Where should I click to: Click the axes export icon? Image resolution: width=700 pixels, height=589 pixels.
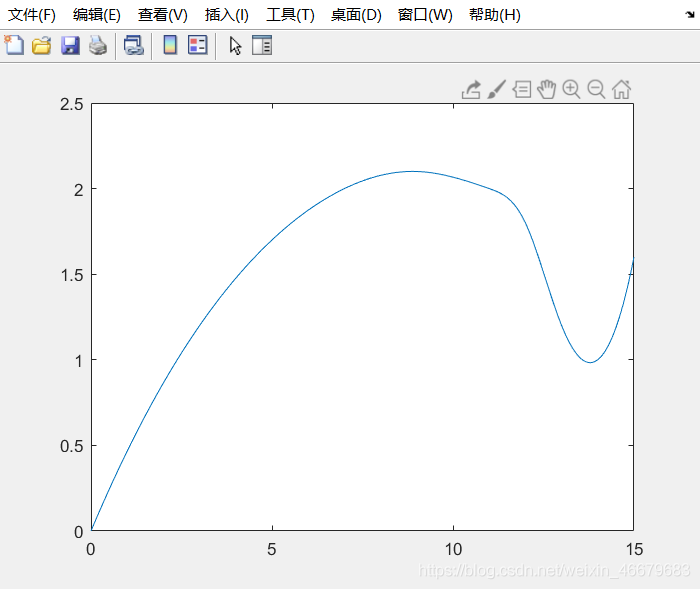pyautogui.click(x=471, y=89)
